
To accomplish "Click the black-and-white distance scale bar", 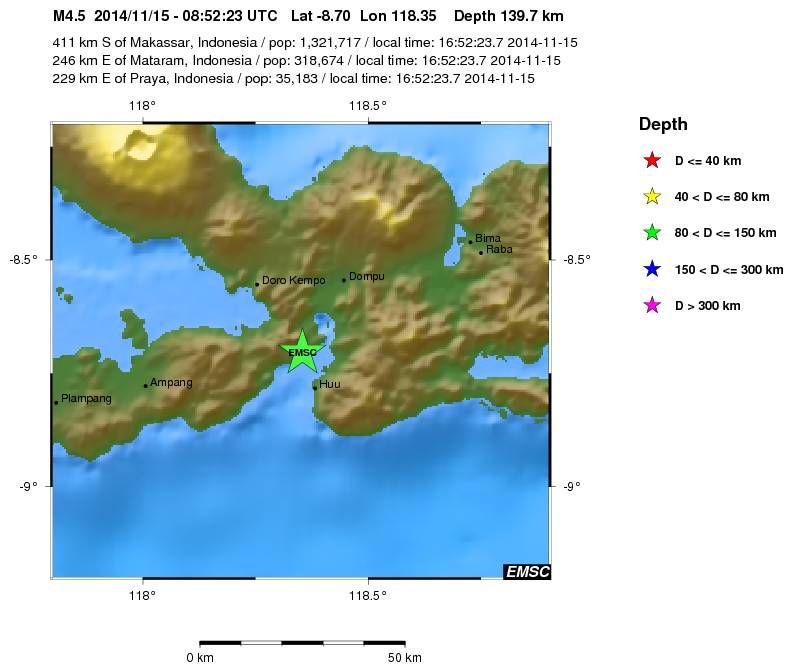I will pyautogui.click(x=302, y=643).
